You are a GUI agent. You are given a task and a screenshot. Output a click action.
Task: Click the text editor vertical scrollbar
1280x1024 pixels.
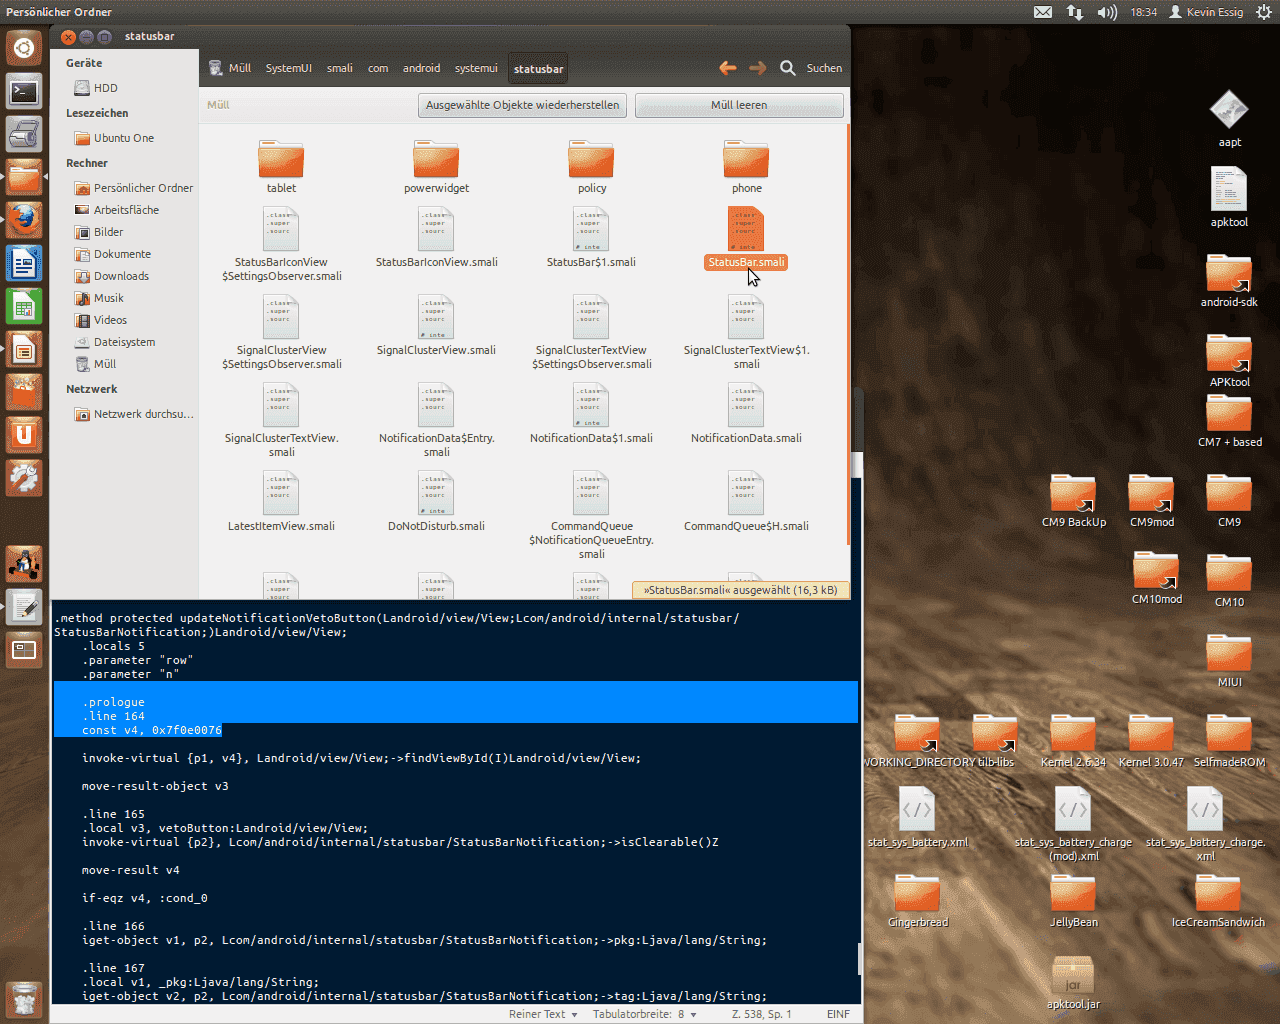click(x=859, y=960)
